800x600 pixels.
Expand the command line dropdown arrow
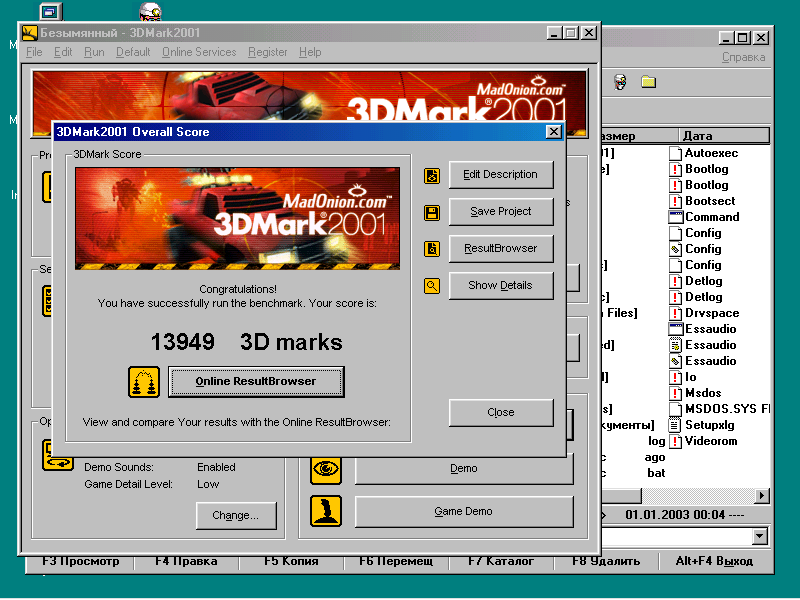(759, 537)
